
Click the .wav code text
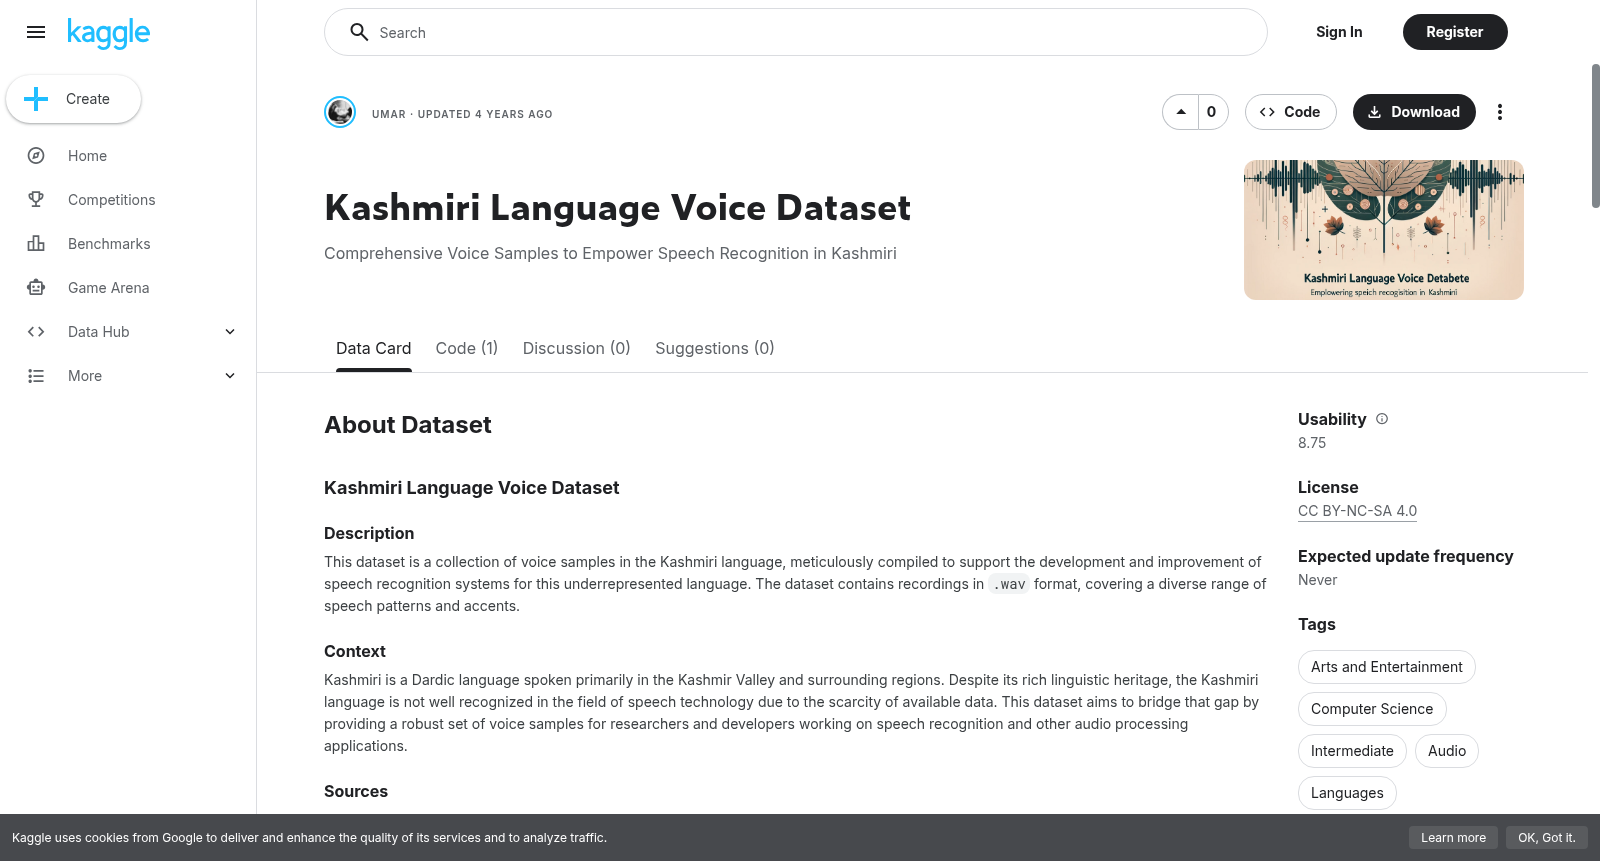(1009, 584)
